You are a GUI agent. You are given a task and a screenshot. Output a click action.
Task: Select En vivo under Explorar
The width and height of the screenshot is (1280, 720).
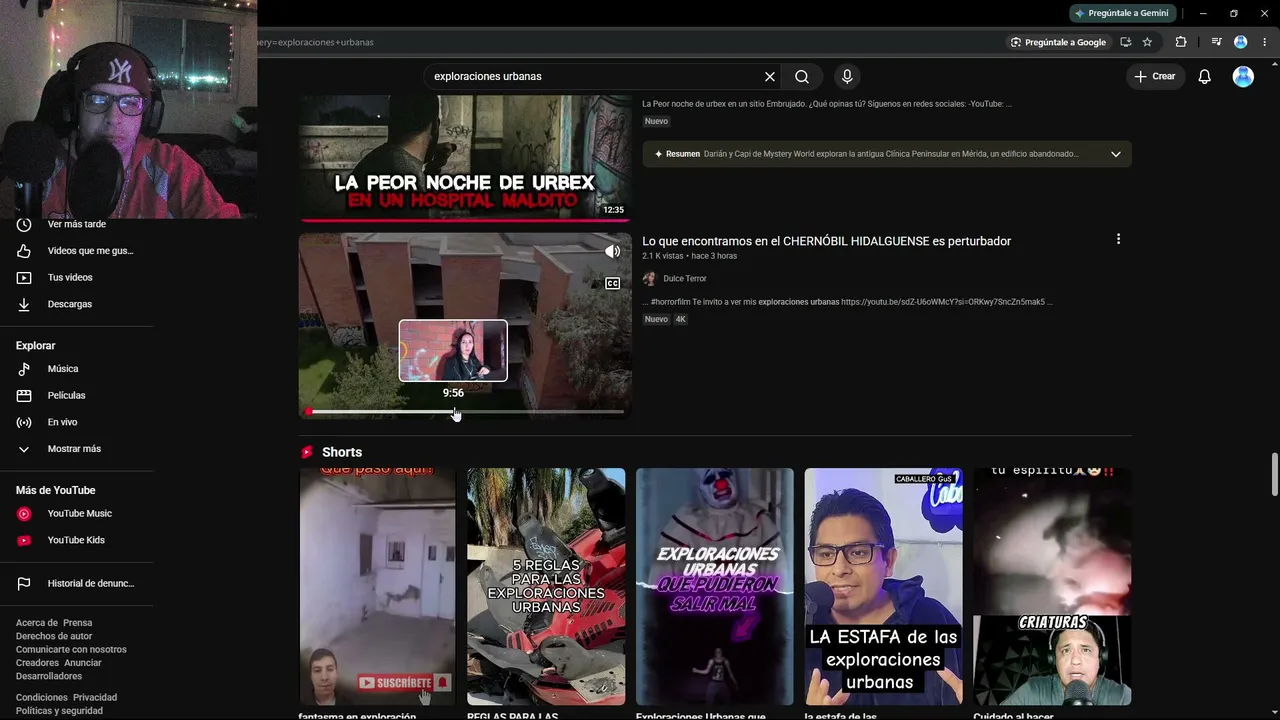62,422
